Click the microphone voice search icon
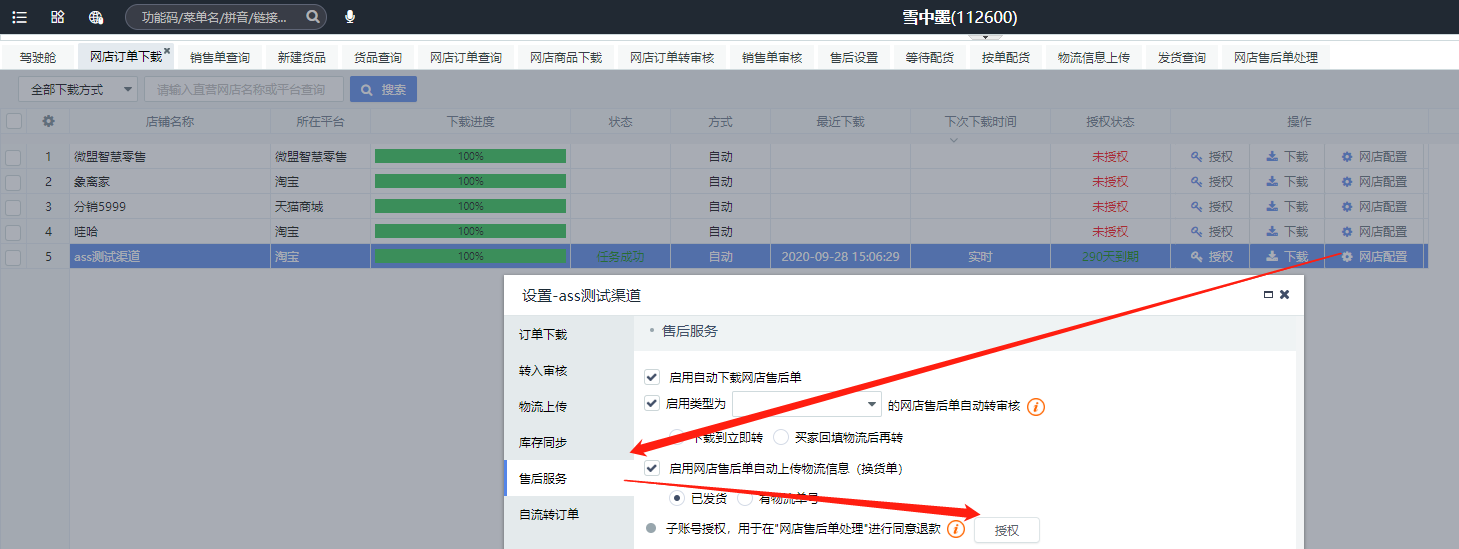1459x549 pixels. click(350, 17)
